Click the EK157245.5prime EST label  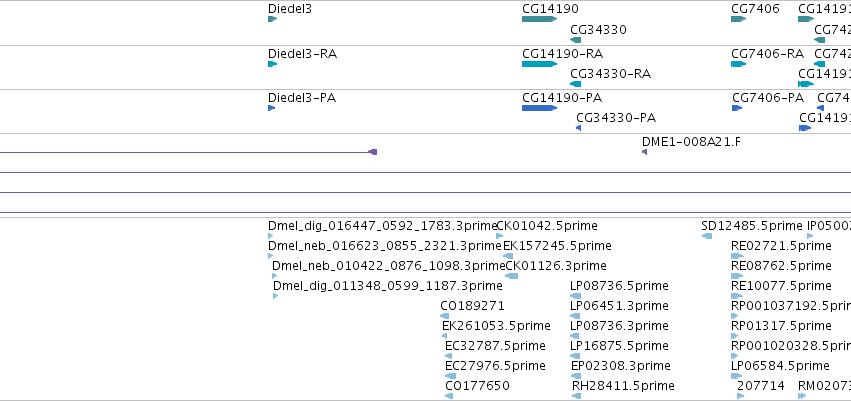(x=557, y=246)
